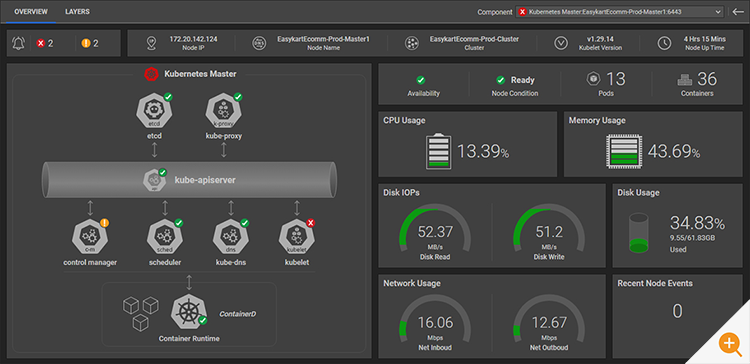This screenshot has height=364, width=750.
Task: Open the 2 warning alerts indicator
Action: 90,44
